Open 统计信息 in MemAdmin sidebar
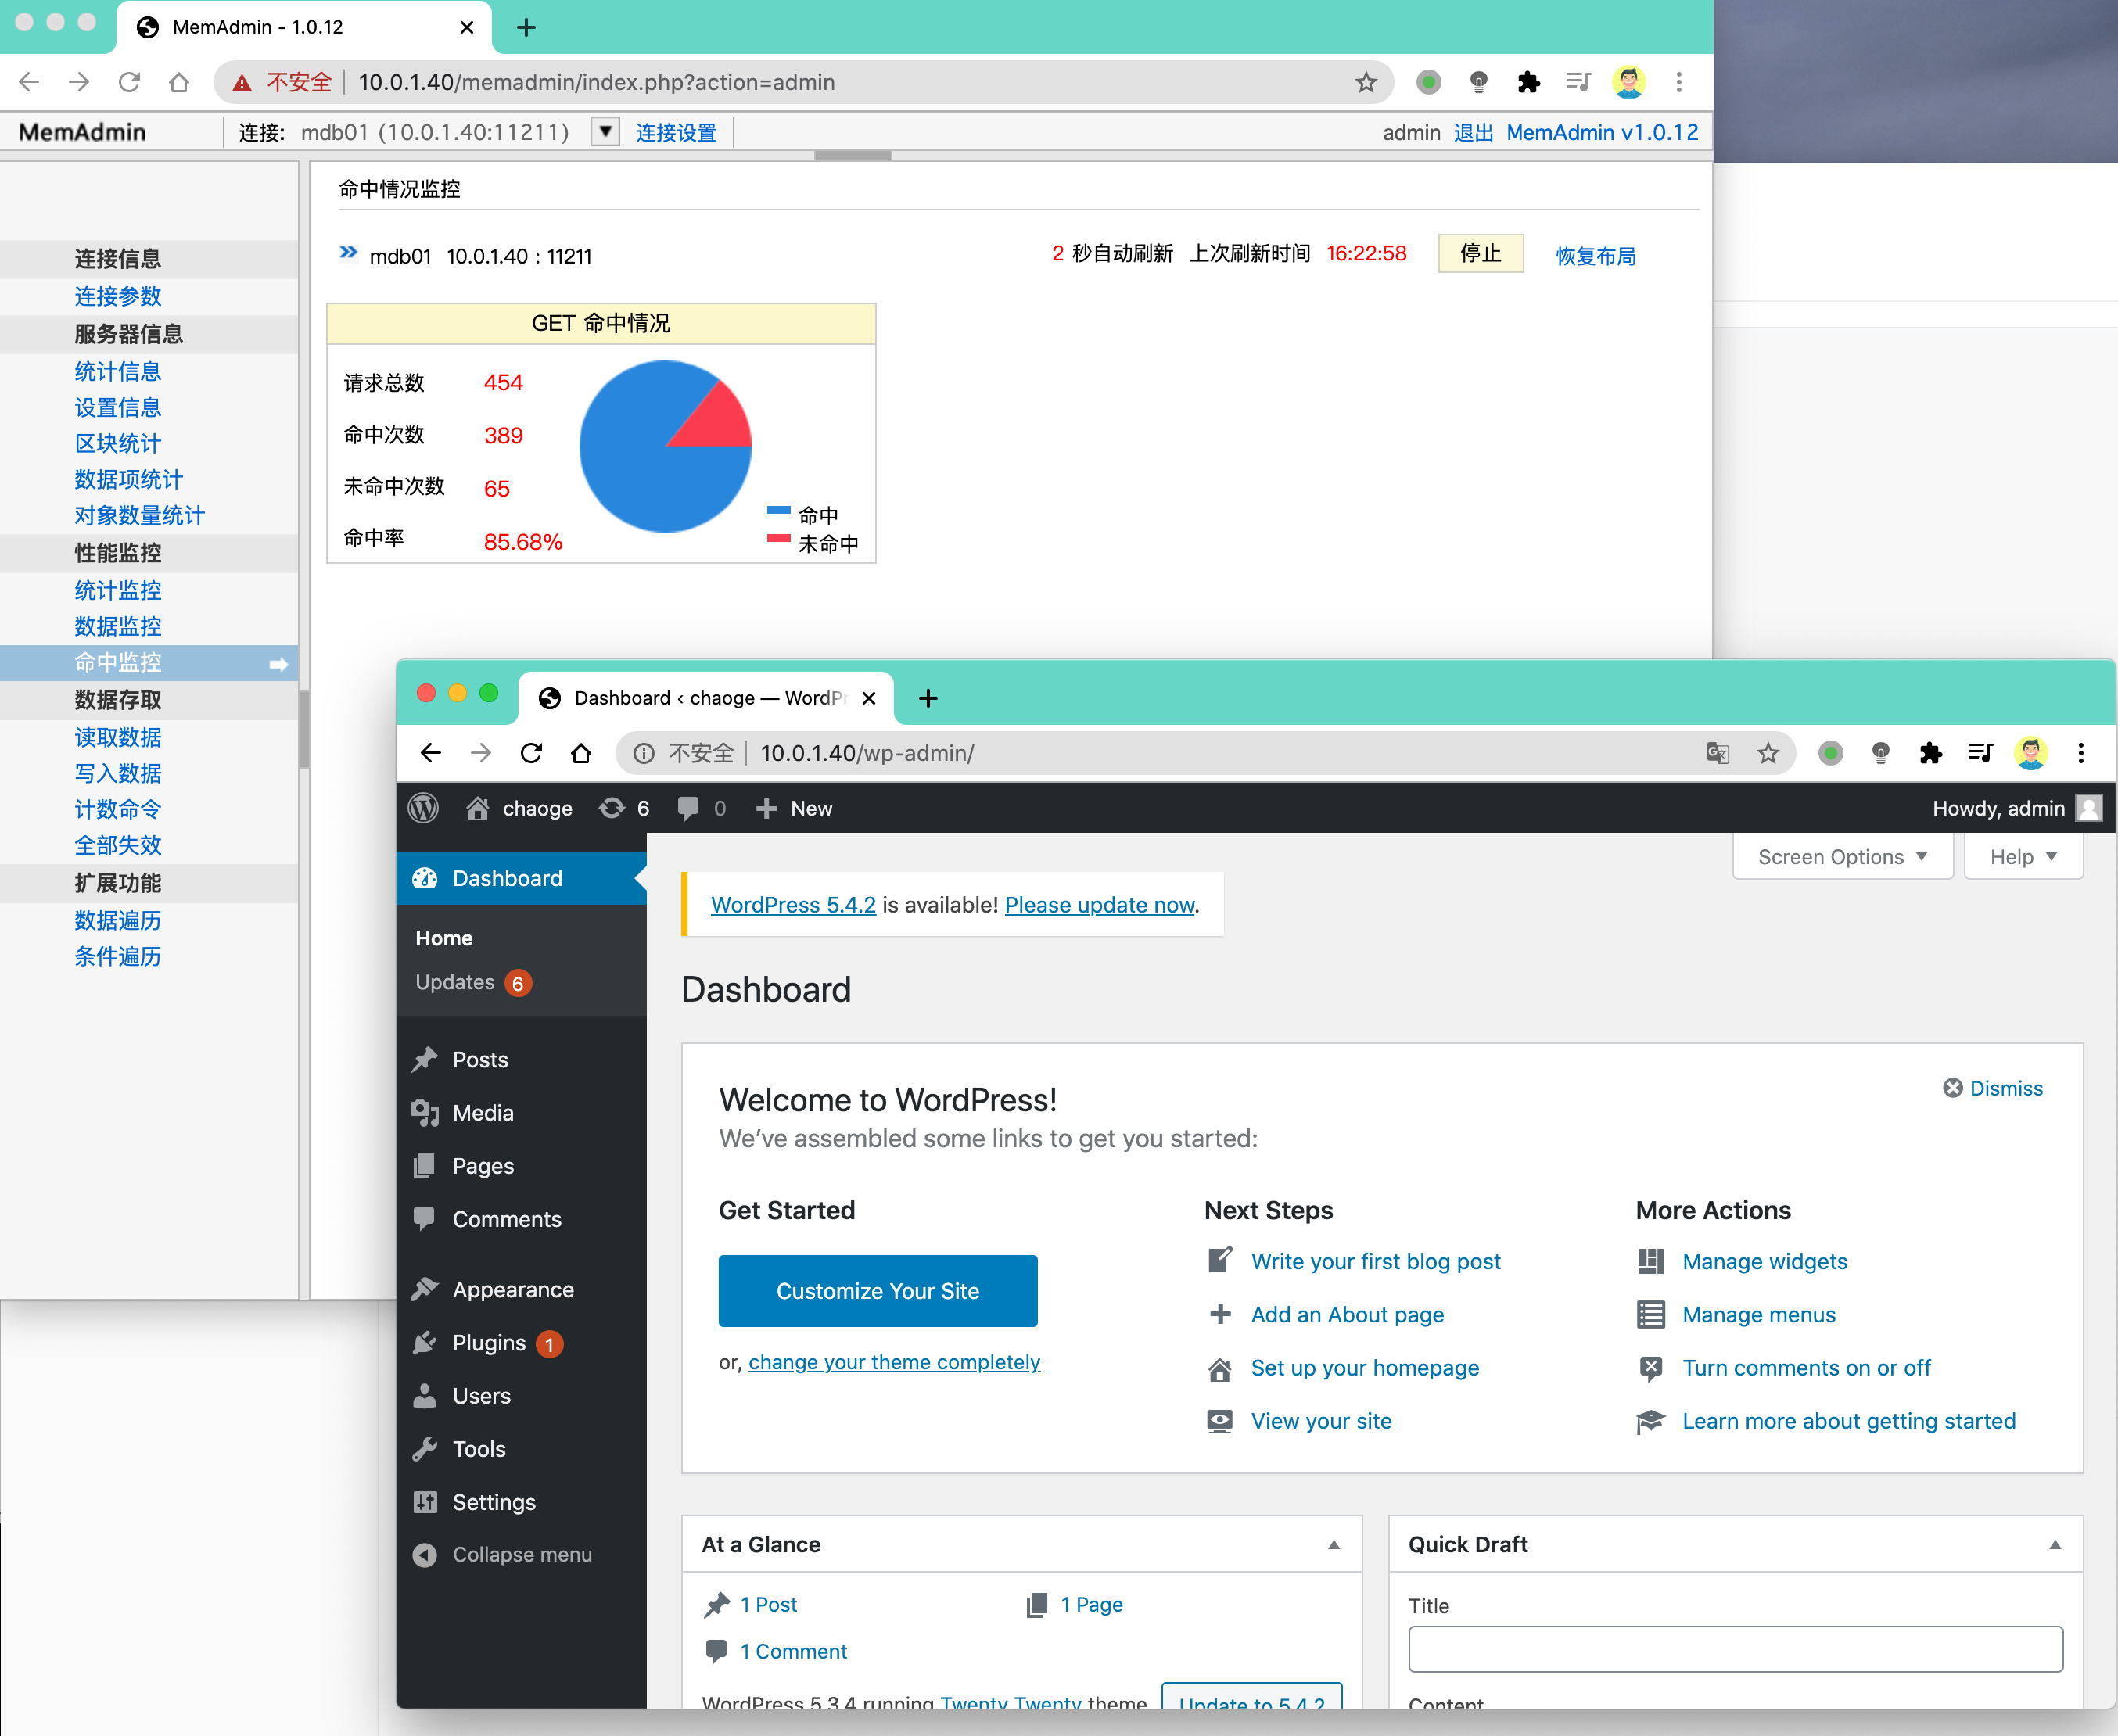 click(x=118, y=372)
